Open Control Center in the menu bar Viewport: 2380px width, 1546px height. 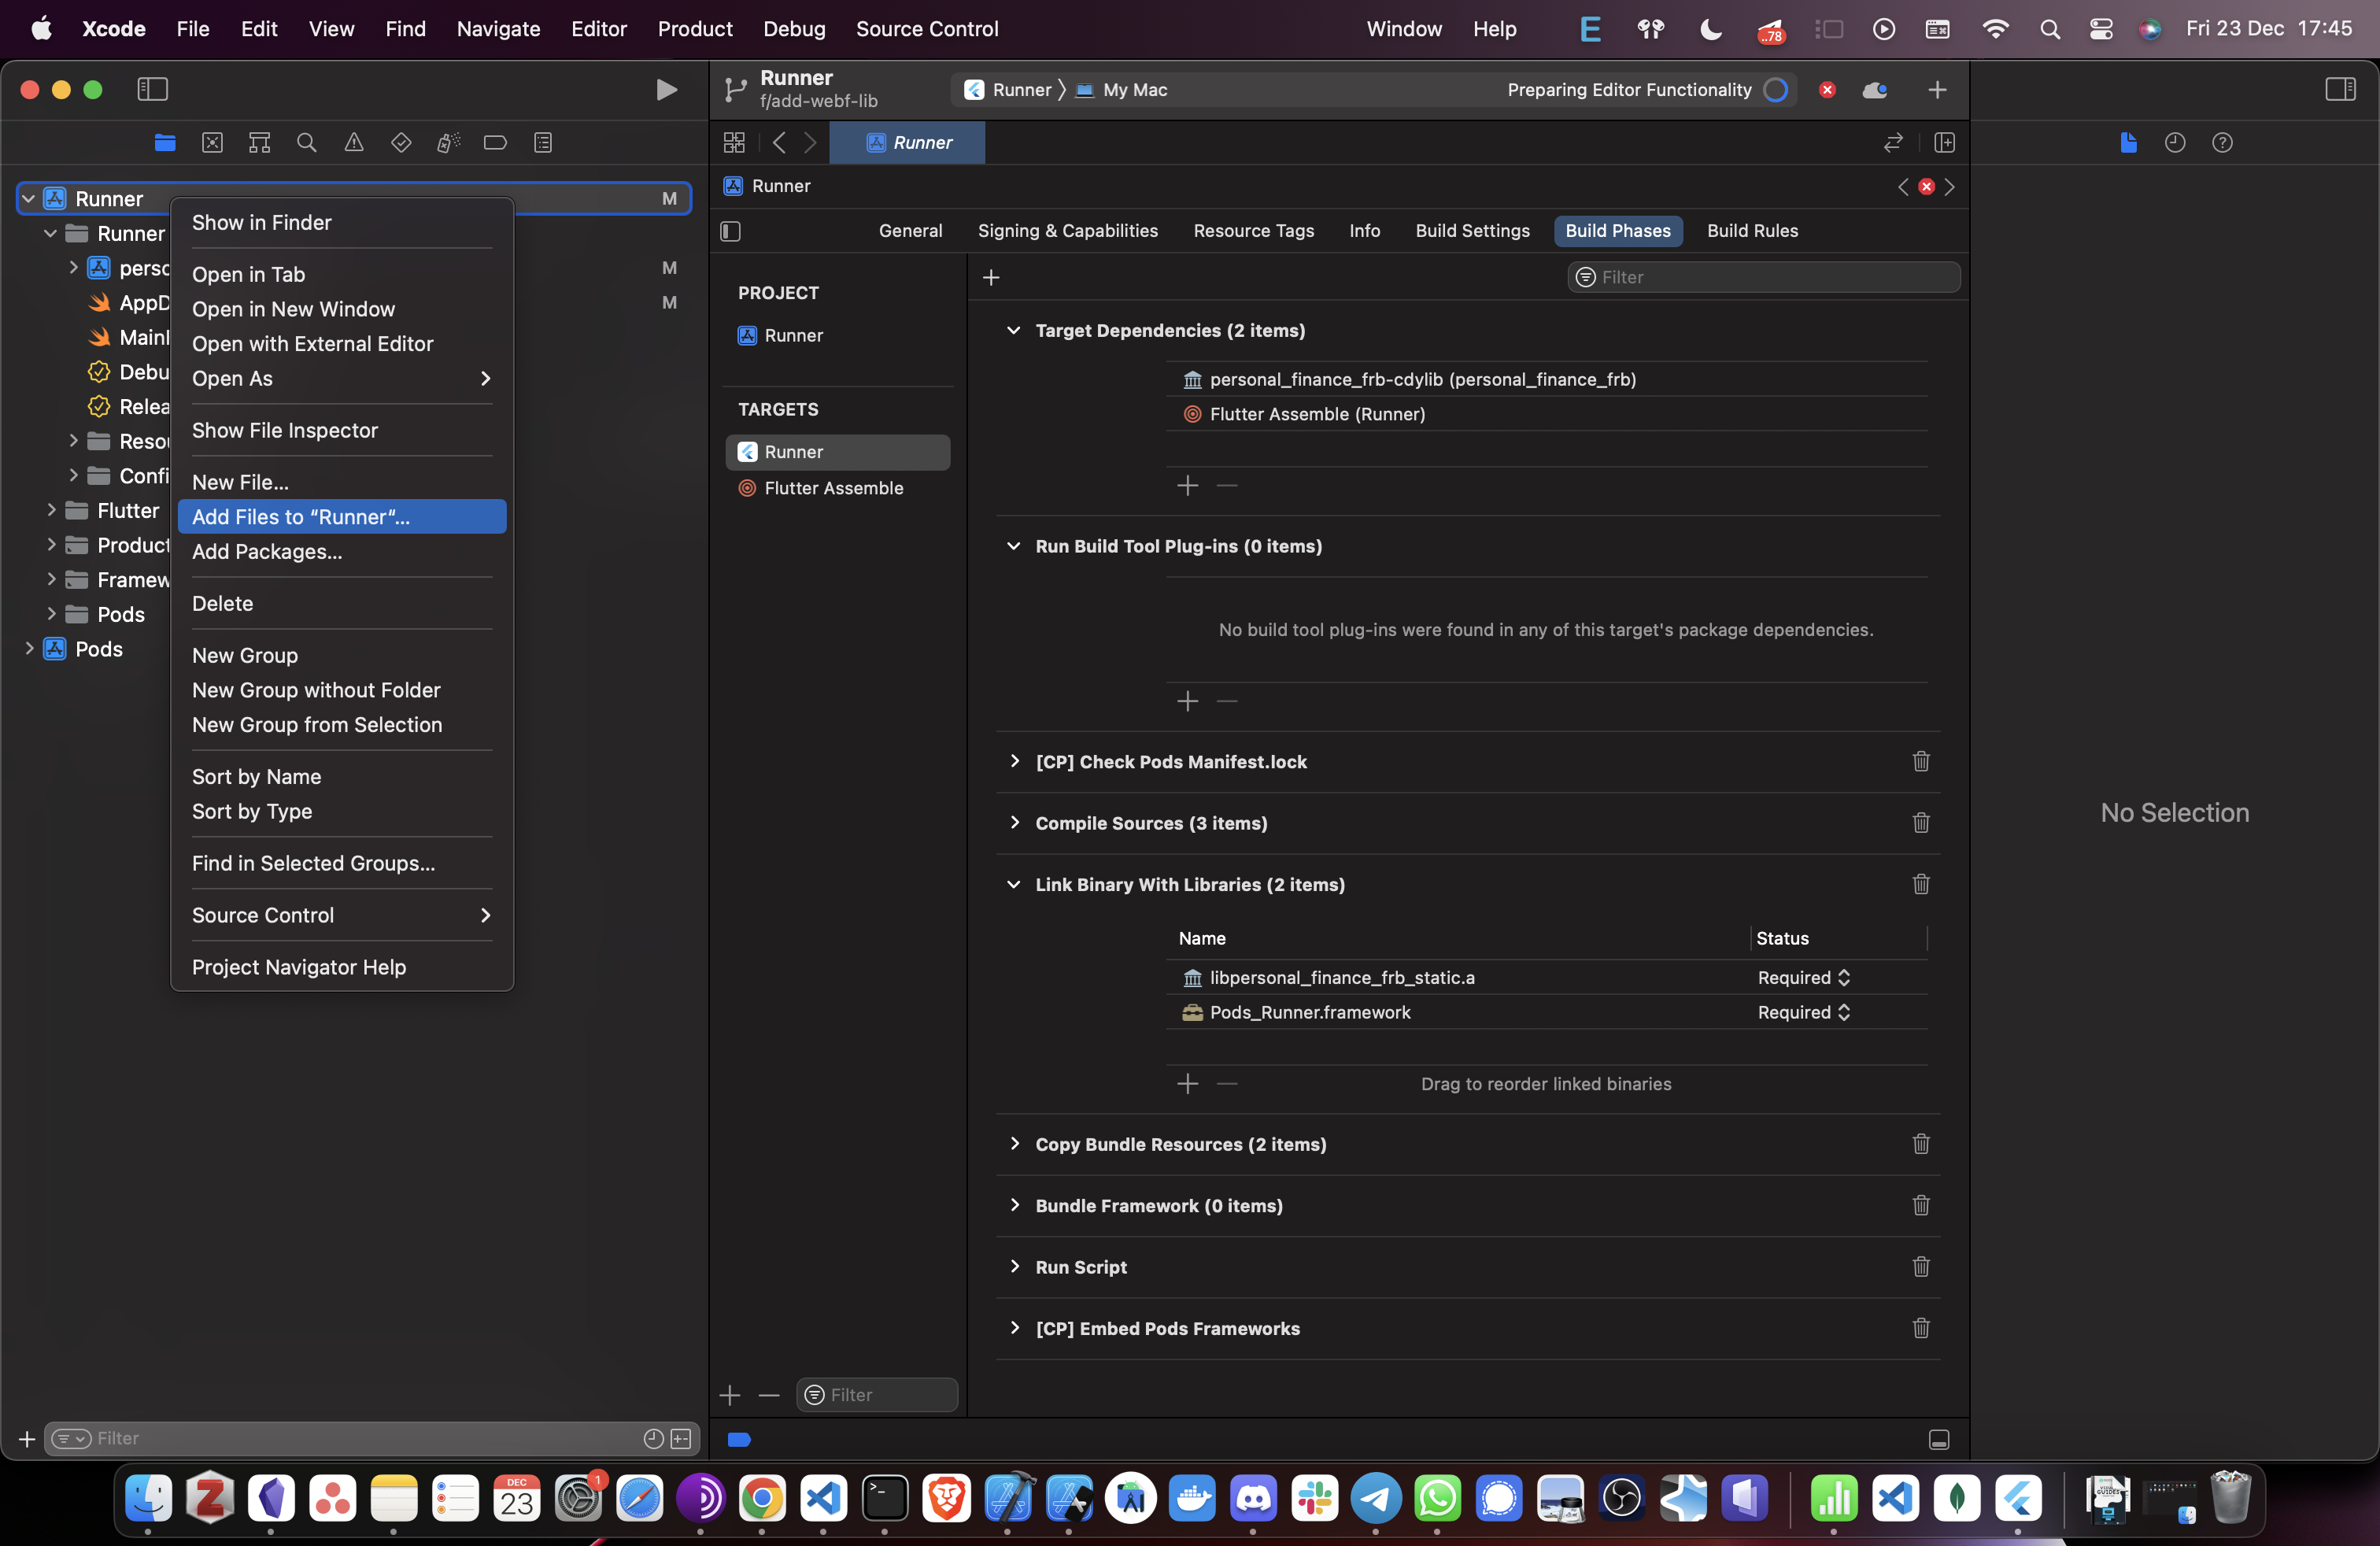pyautogui.click(x=2101, y=29)
